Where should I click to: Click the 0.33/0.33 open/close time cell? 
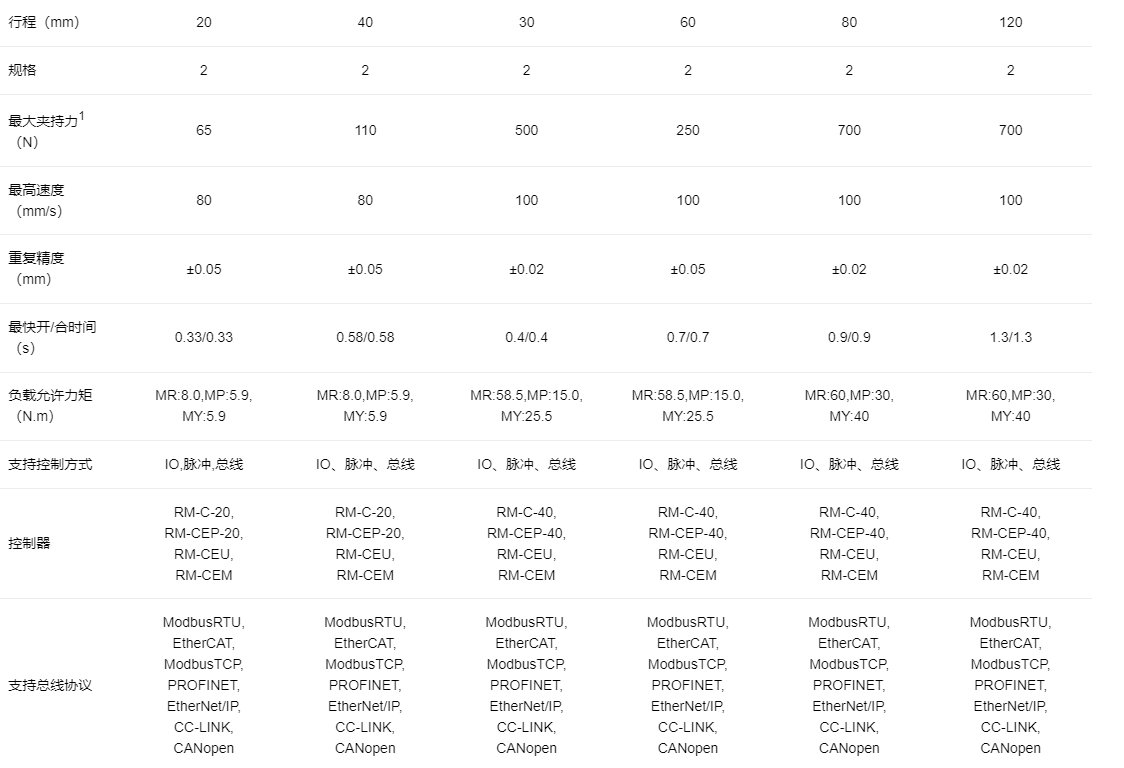(x=204, y=337)
